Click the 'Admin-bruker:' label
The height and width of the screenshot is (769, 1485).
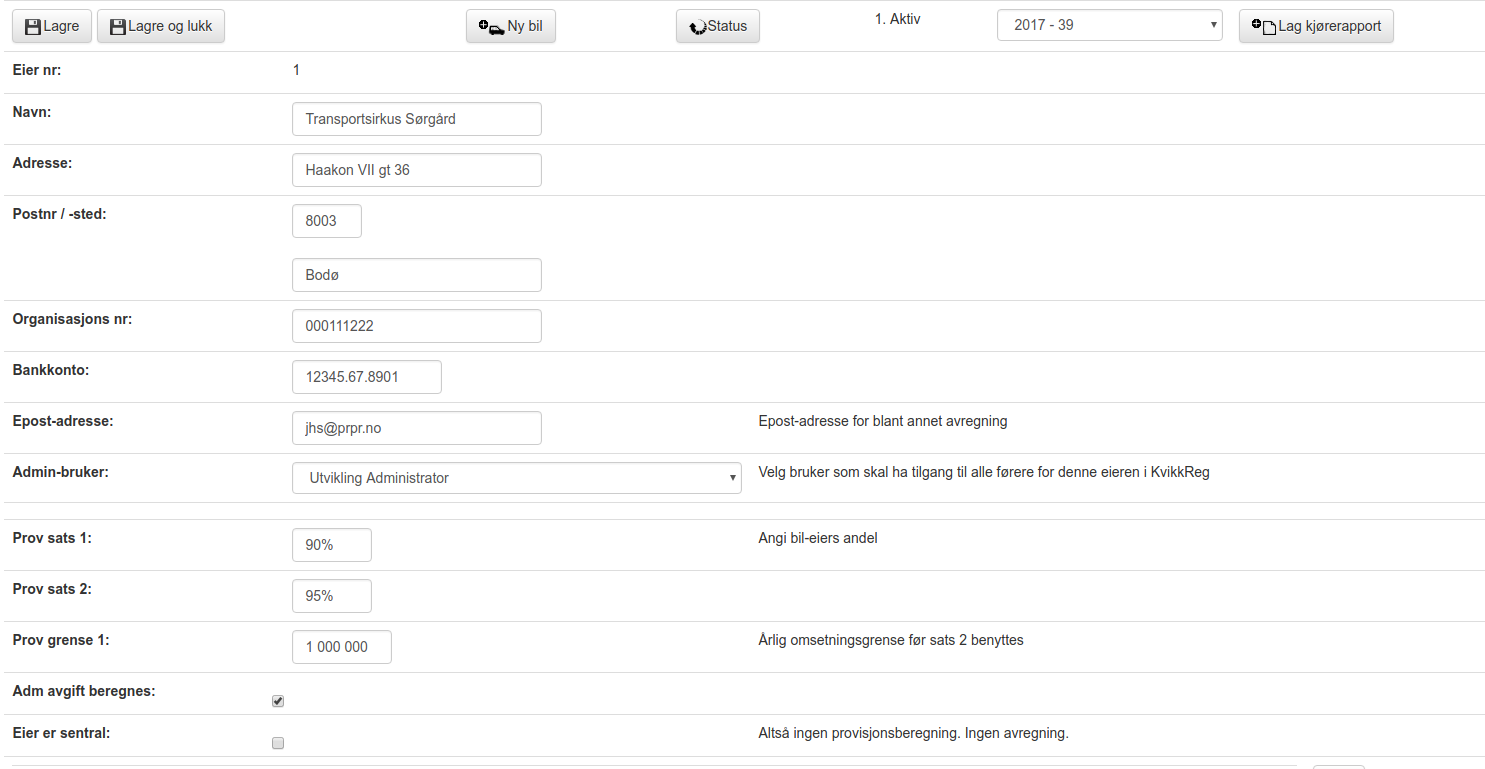(60, 472)
